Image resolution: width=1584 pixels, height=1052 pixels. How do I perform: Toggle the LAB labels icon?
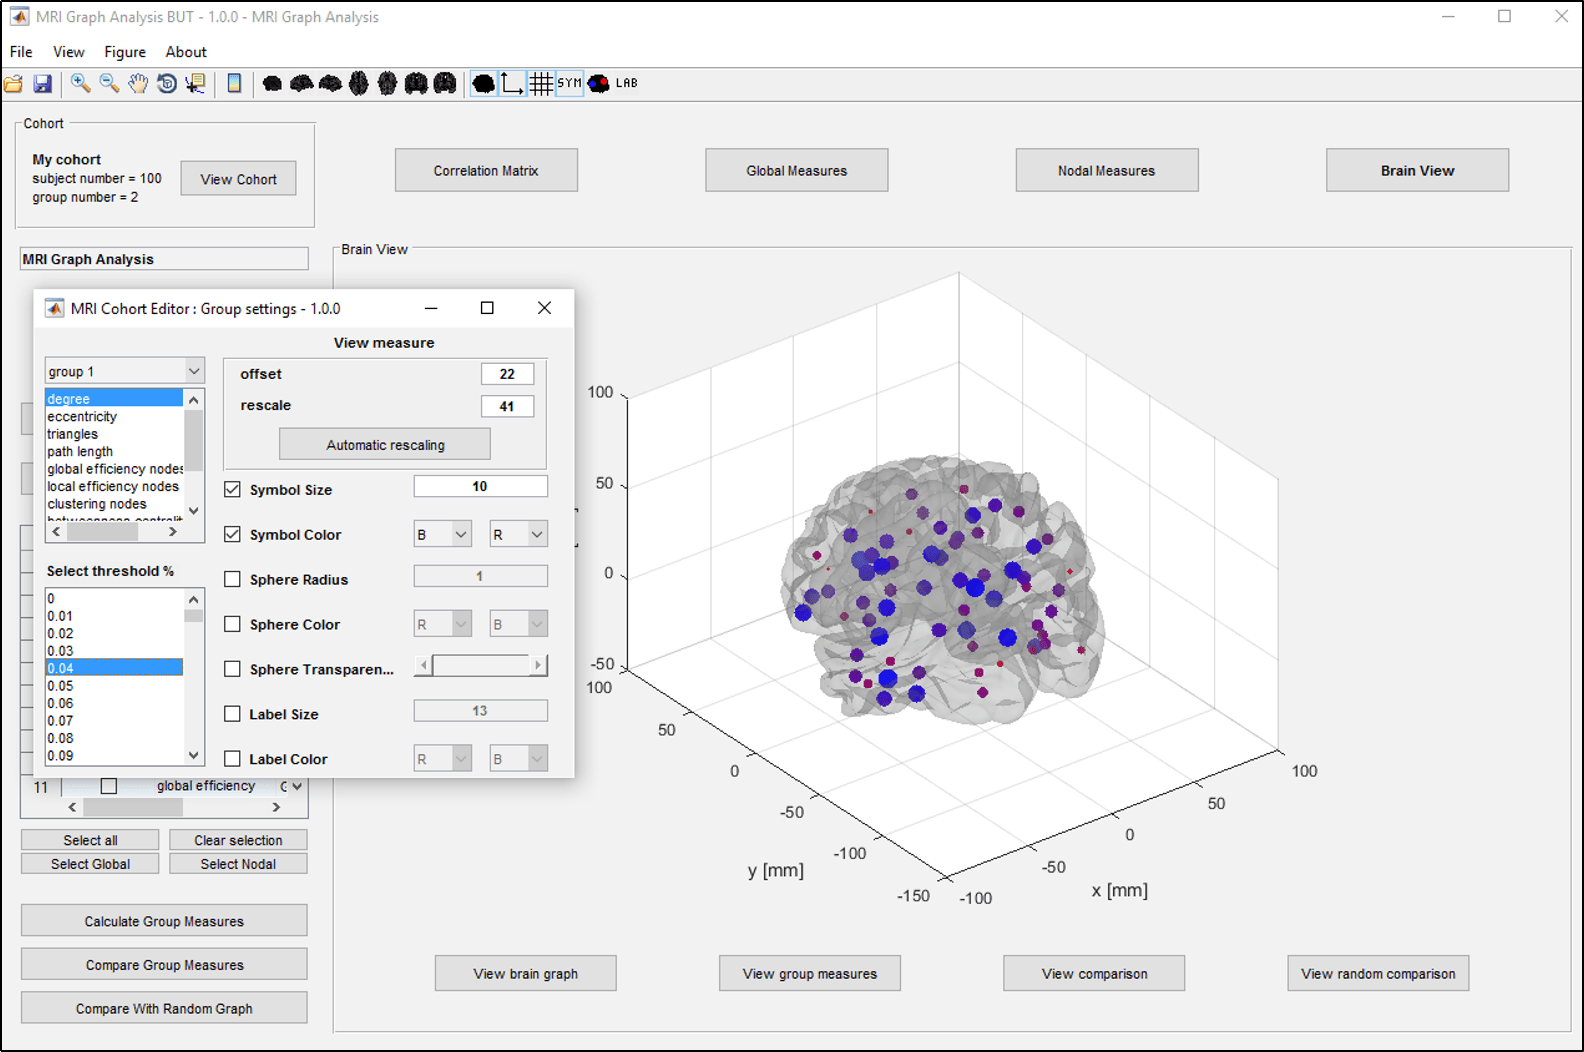coord(627,84)
